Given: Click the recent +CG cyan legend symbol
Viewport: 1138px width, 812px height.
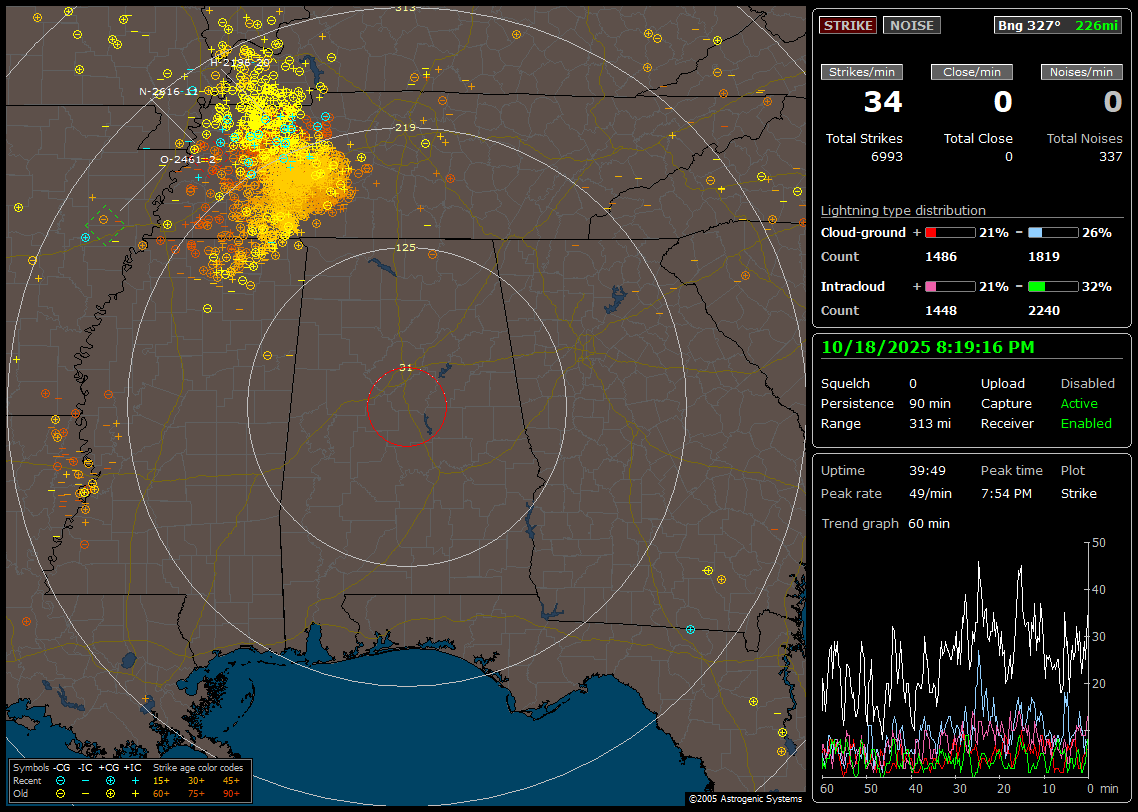Looking at the screenshot, I should click(110, 780).
